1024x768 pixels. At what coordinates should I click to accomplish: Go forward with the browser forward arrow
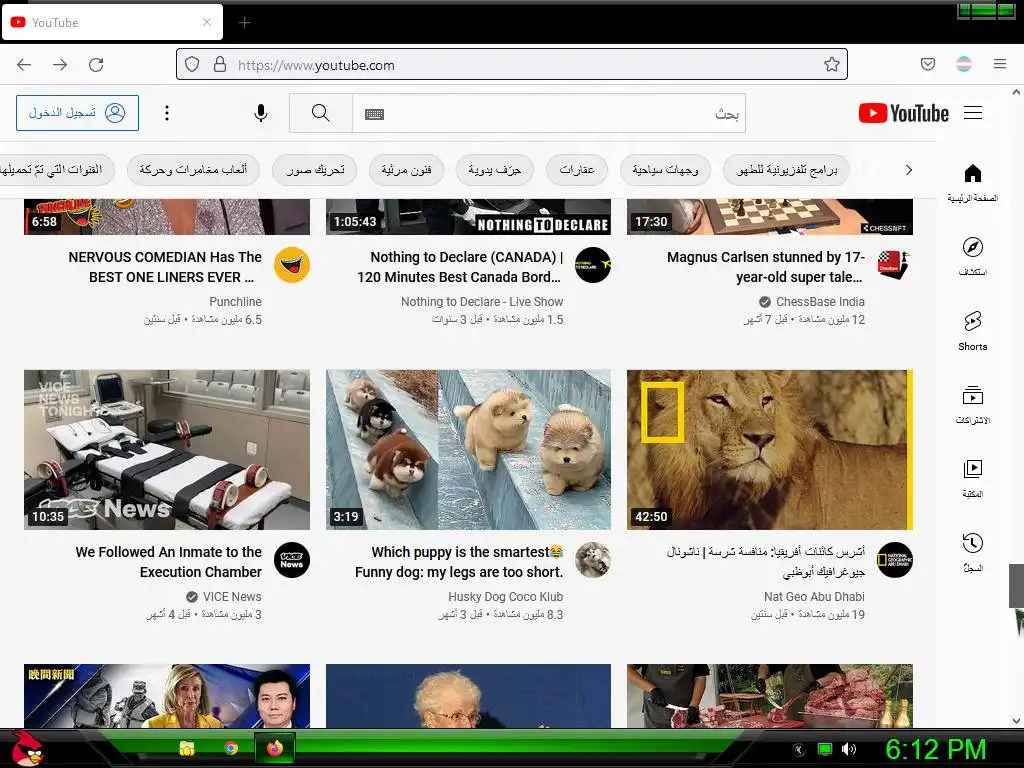pos(60,65)
